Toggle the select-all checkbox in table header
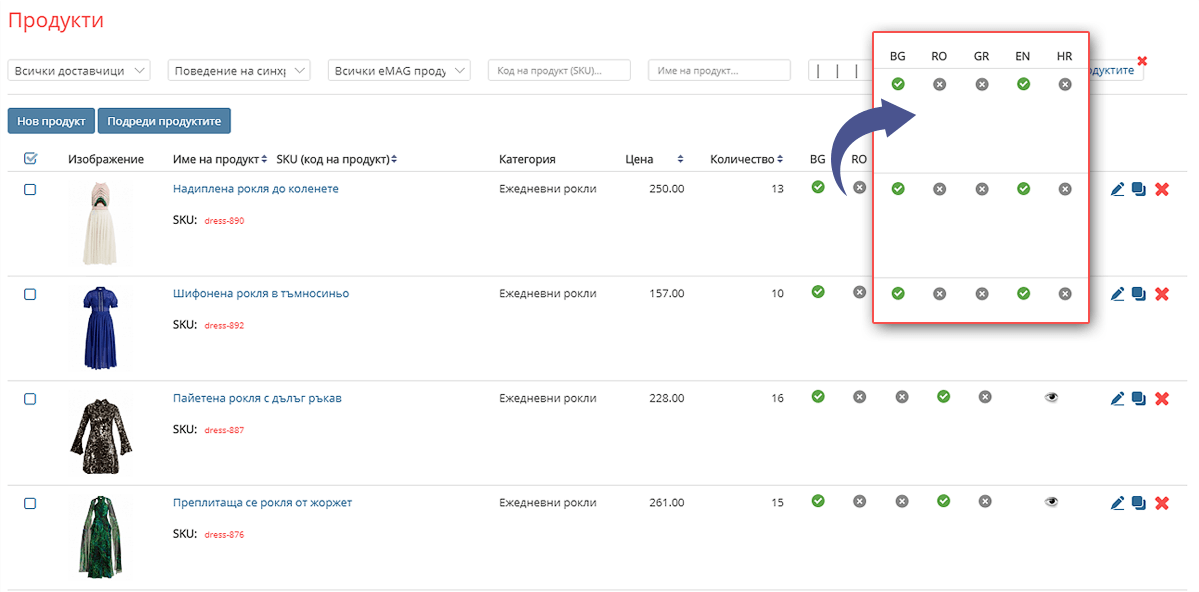Image resolution: width=1199 pixels, height=592 pixels. (30, 158)
